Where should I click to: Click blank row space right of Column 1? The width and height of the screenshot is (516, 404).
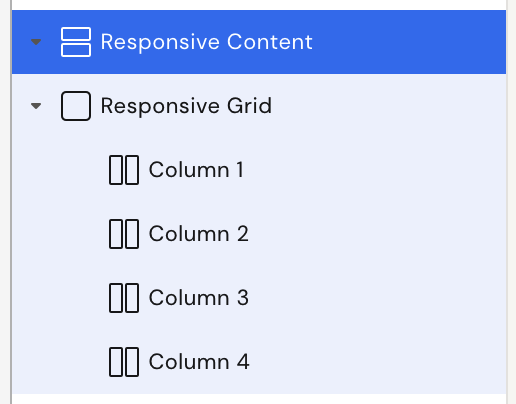coord(375,170)
